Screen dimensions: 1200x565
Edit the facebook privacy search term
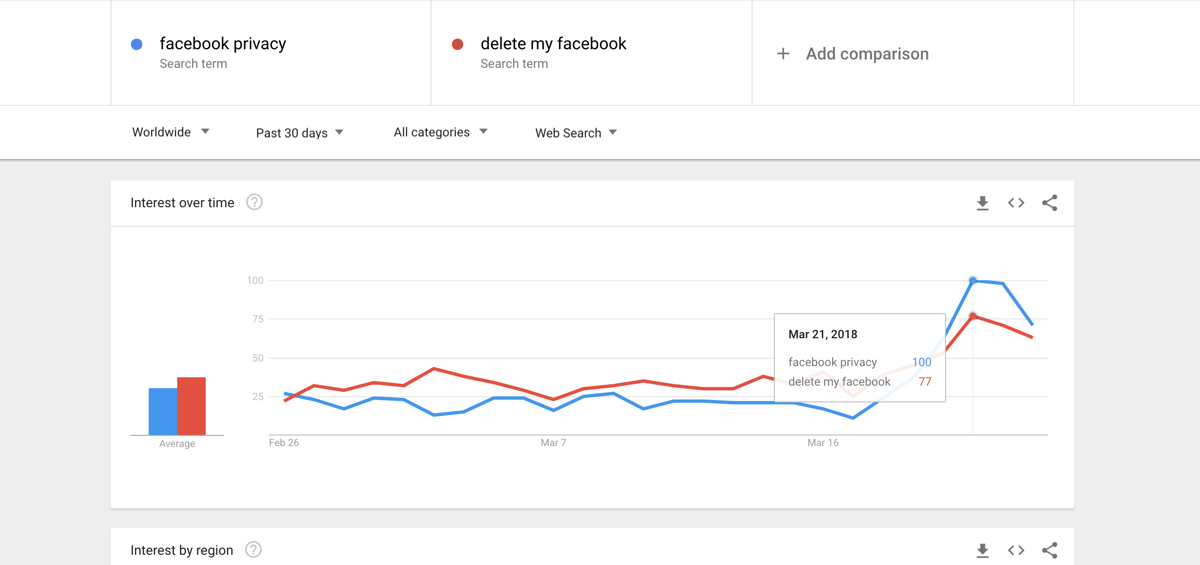[223, 44]
